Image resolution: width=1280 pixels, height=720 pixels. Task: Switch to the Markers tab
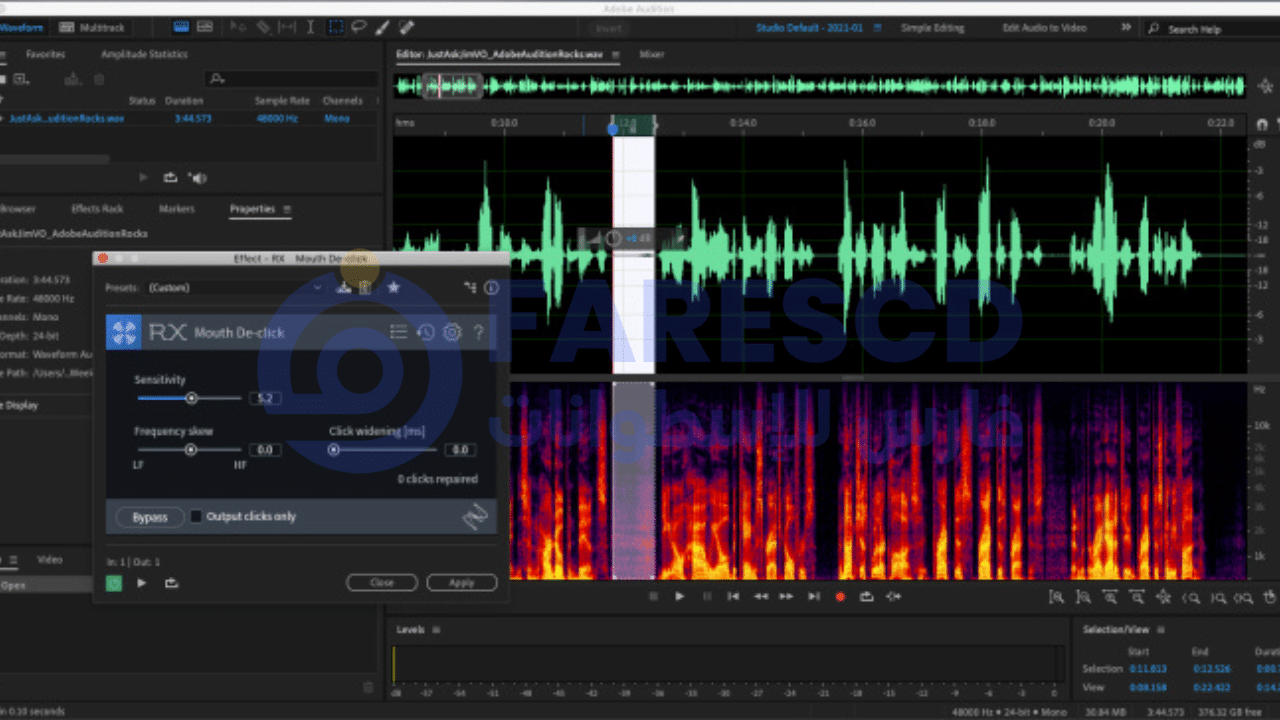[176, 209]
